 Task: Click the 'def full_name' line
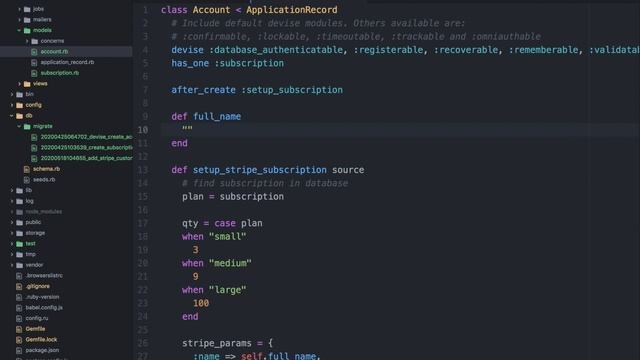point(206,117)
